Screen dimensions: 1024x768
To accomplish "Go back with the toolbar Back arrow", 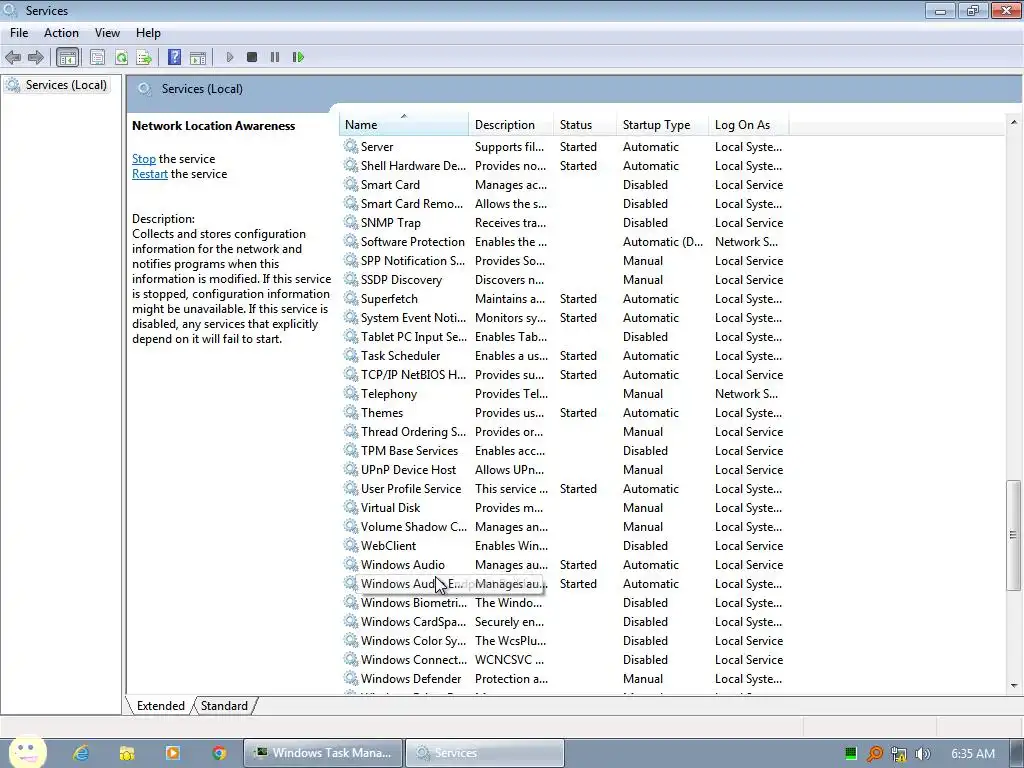I will pyautogui.click(x=13, y=57).
